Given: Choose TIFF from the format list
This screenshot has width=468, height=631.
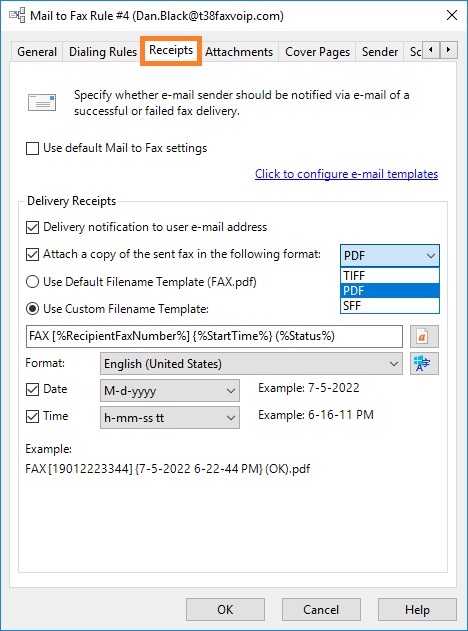Looking at the screenshot, I should [390, 276].
